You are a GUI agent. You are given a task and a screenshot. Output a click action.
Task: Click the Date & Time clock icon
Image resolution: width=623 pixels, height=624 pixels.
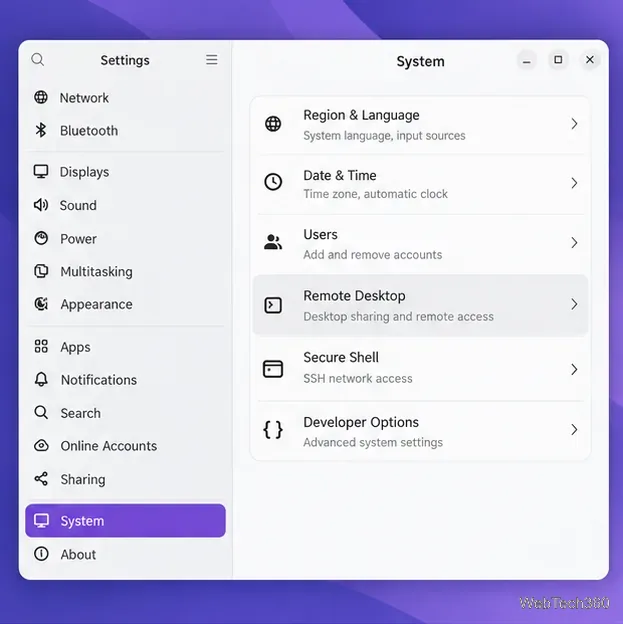273,182
